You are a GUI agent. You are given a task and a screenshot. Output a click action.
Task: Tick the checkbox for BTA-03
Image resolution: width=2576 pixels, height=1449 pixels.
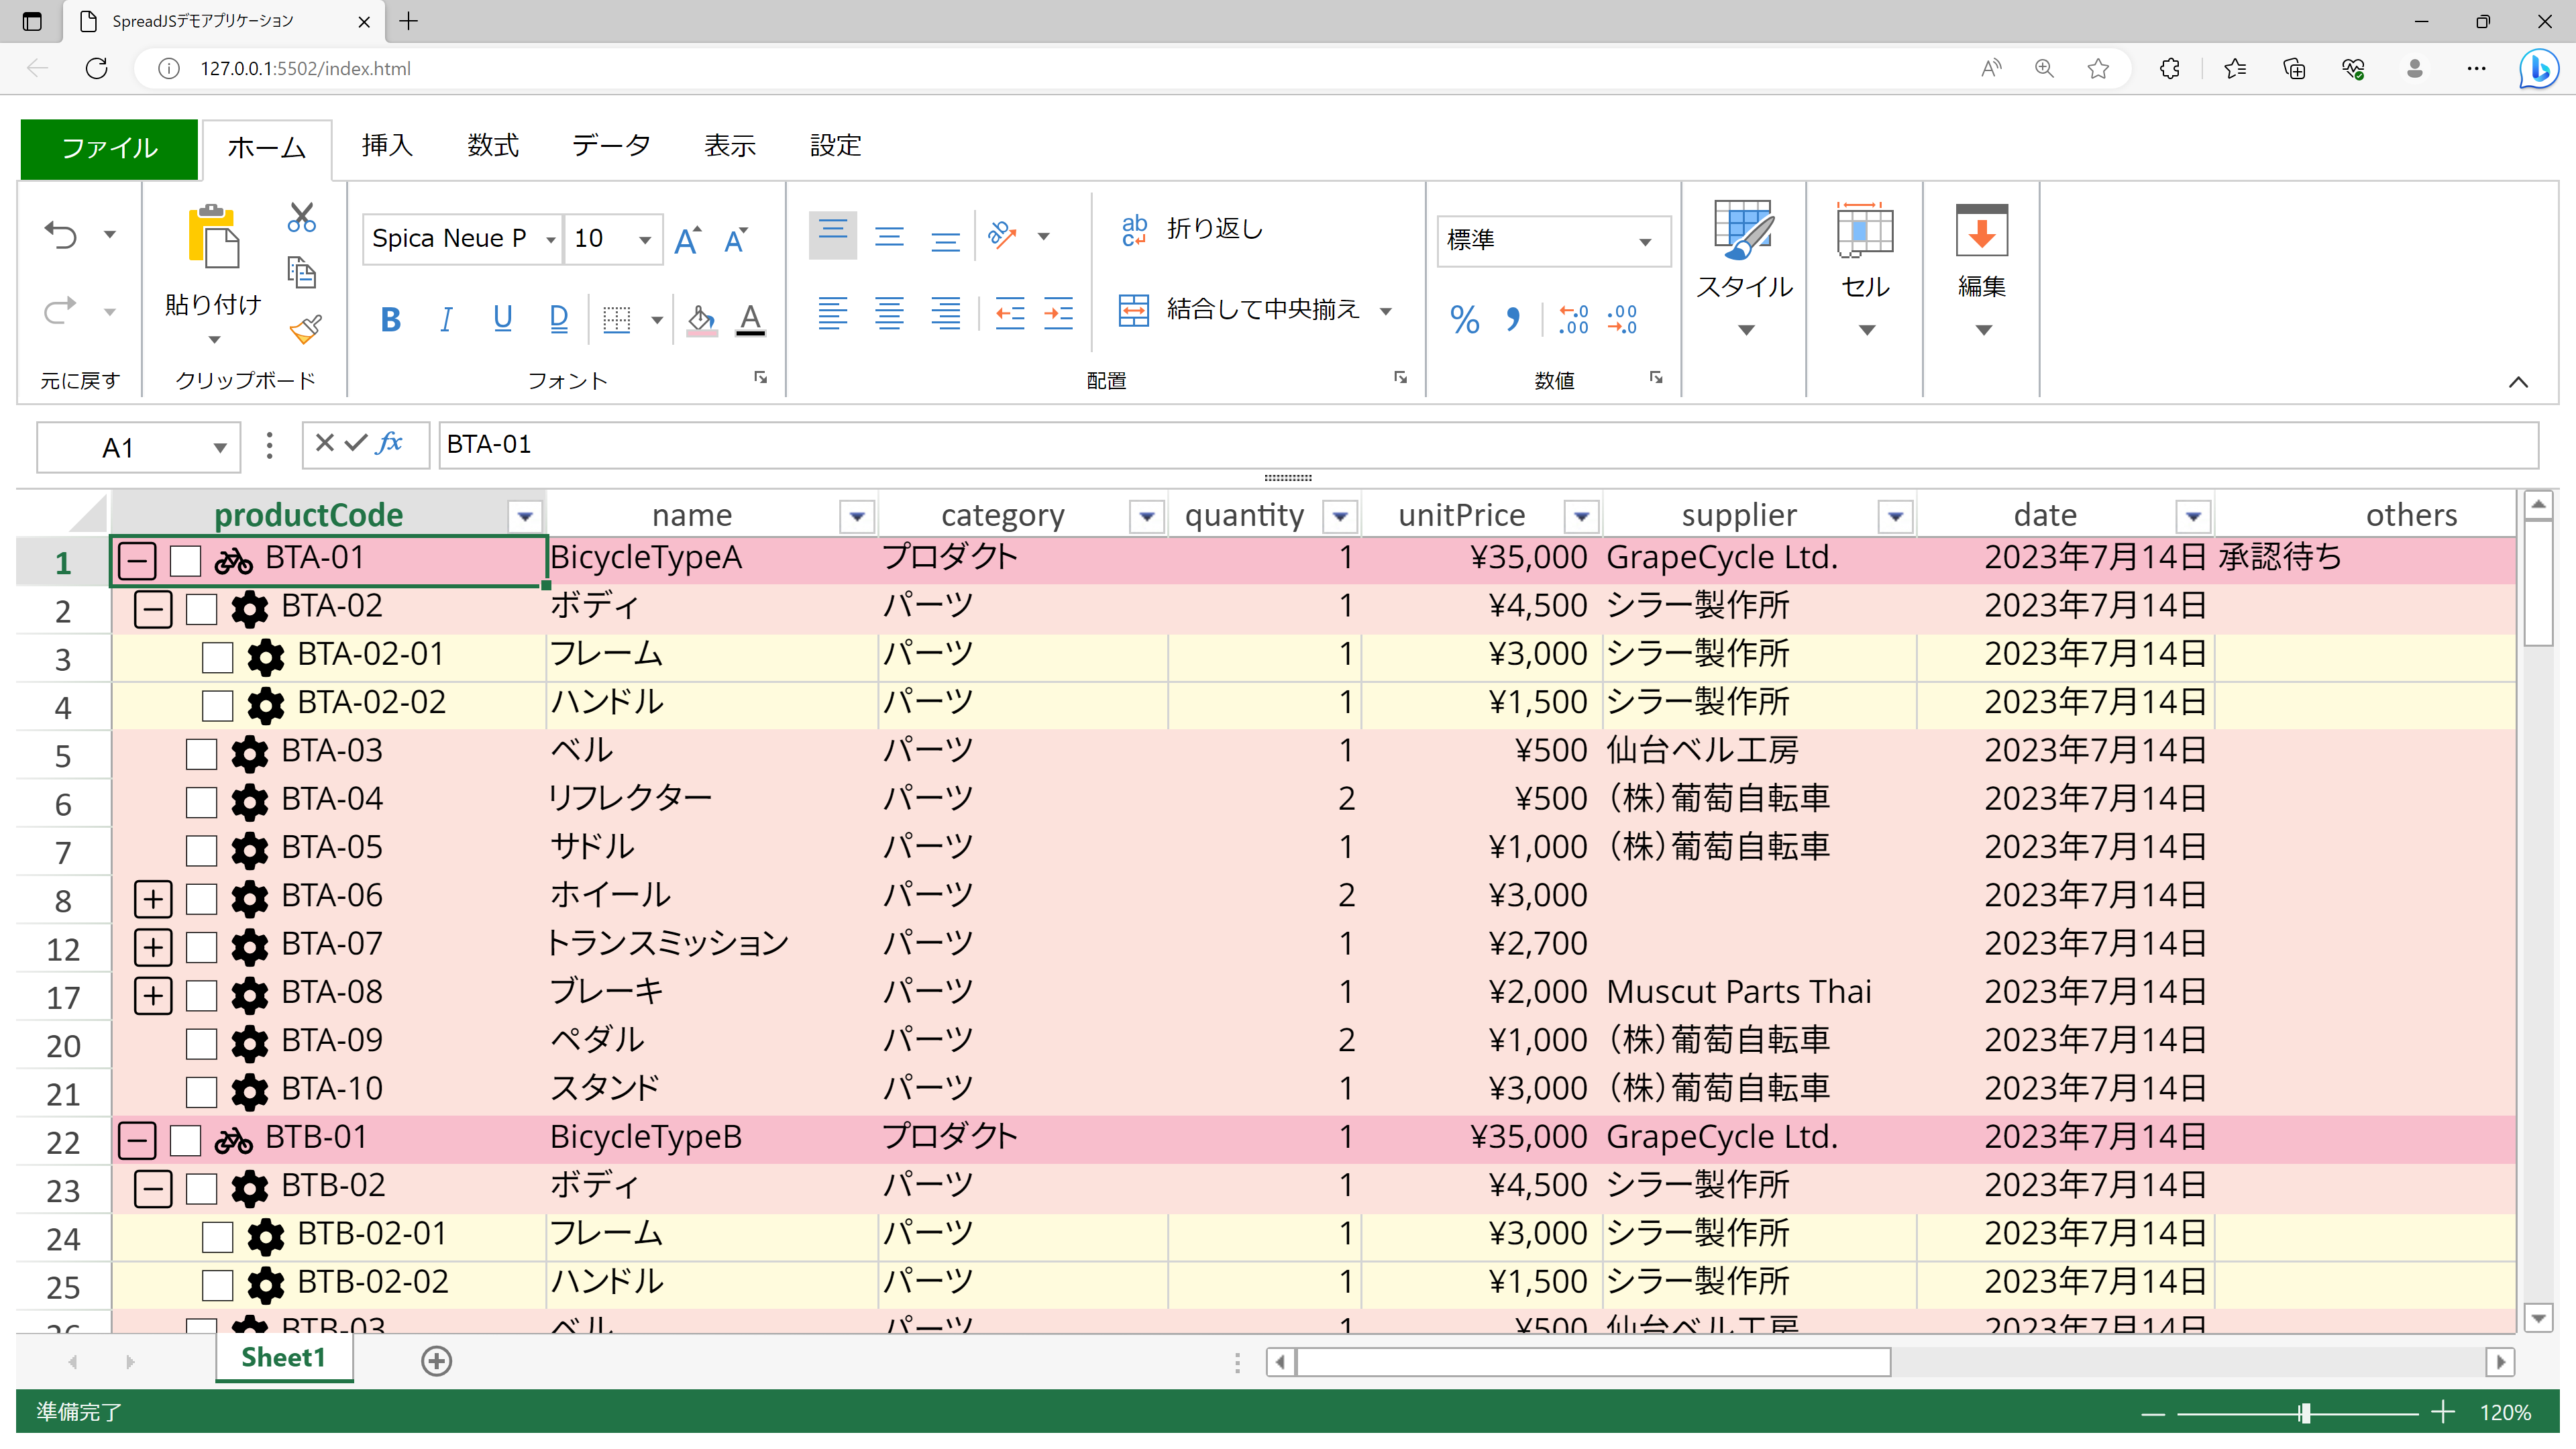[x=201, y=753]
